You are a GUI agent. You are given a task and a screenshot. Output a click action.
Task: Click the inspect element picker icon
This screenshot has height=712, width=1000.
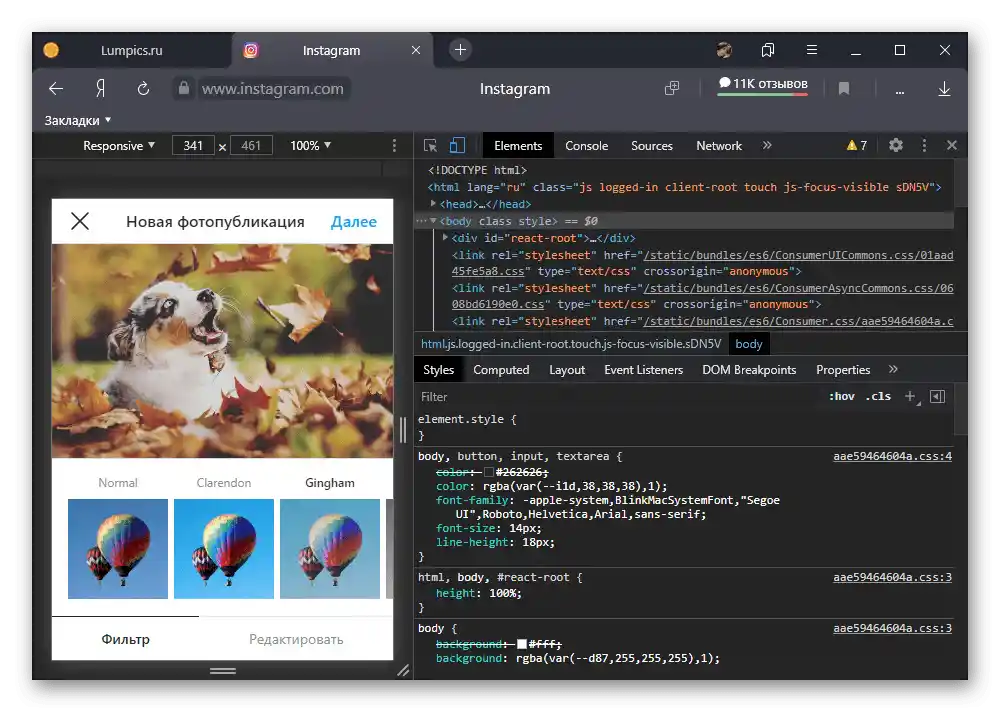point(431,146)
